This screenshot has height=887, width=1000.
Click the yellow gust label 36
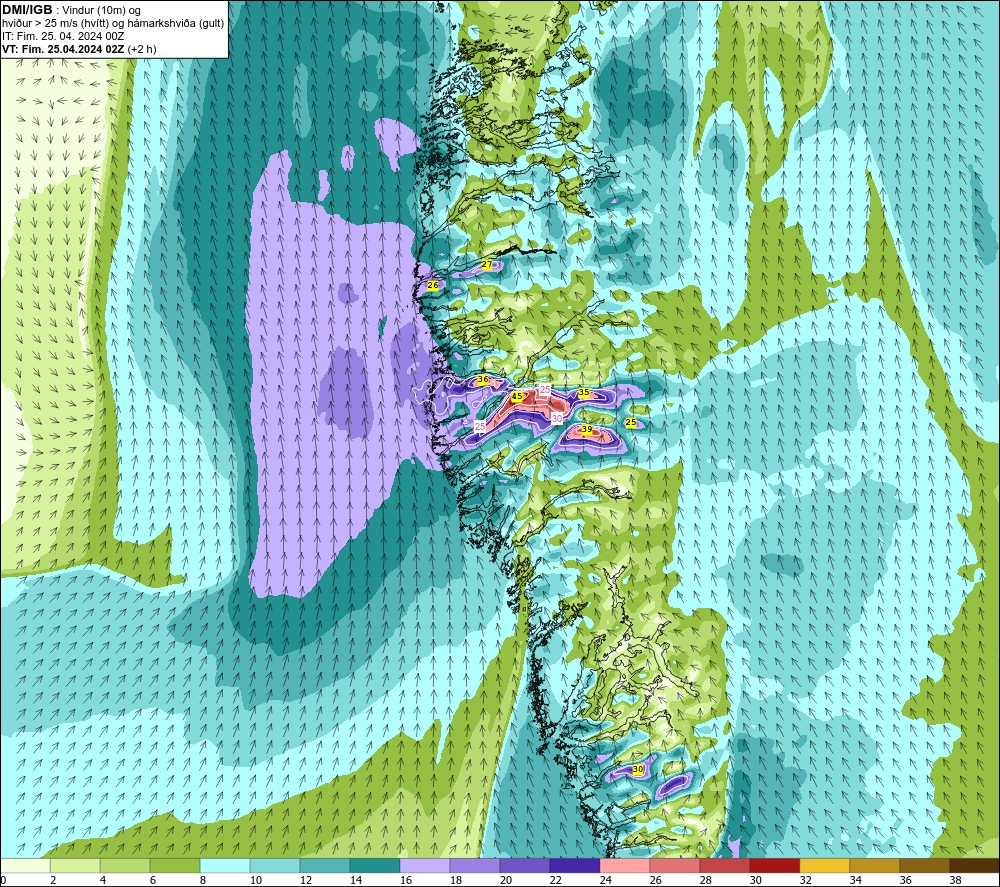point(483,379)
